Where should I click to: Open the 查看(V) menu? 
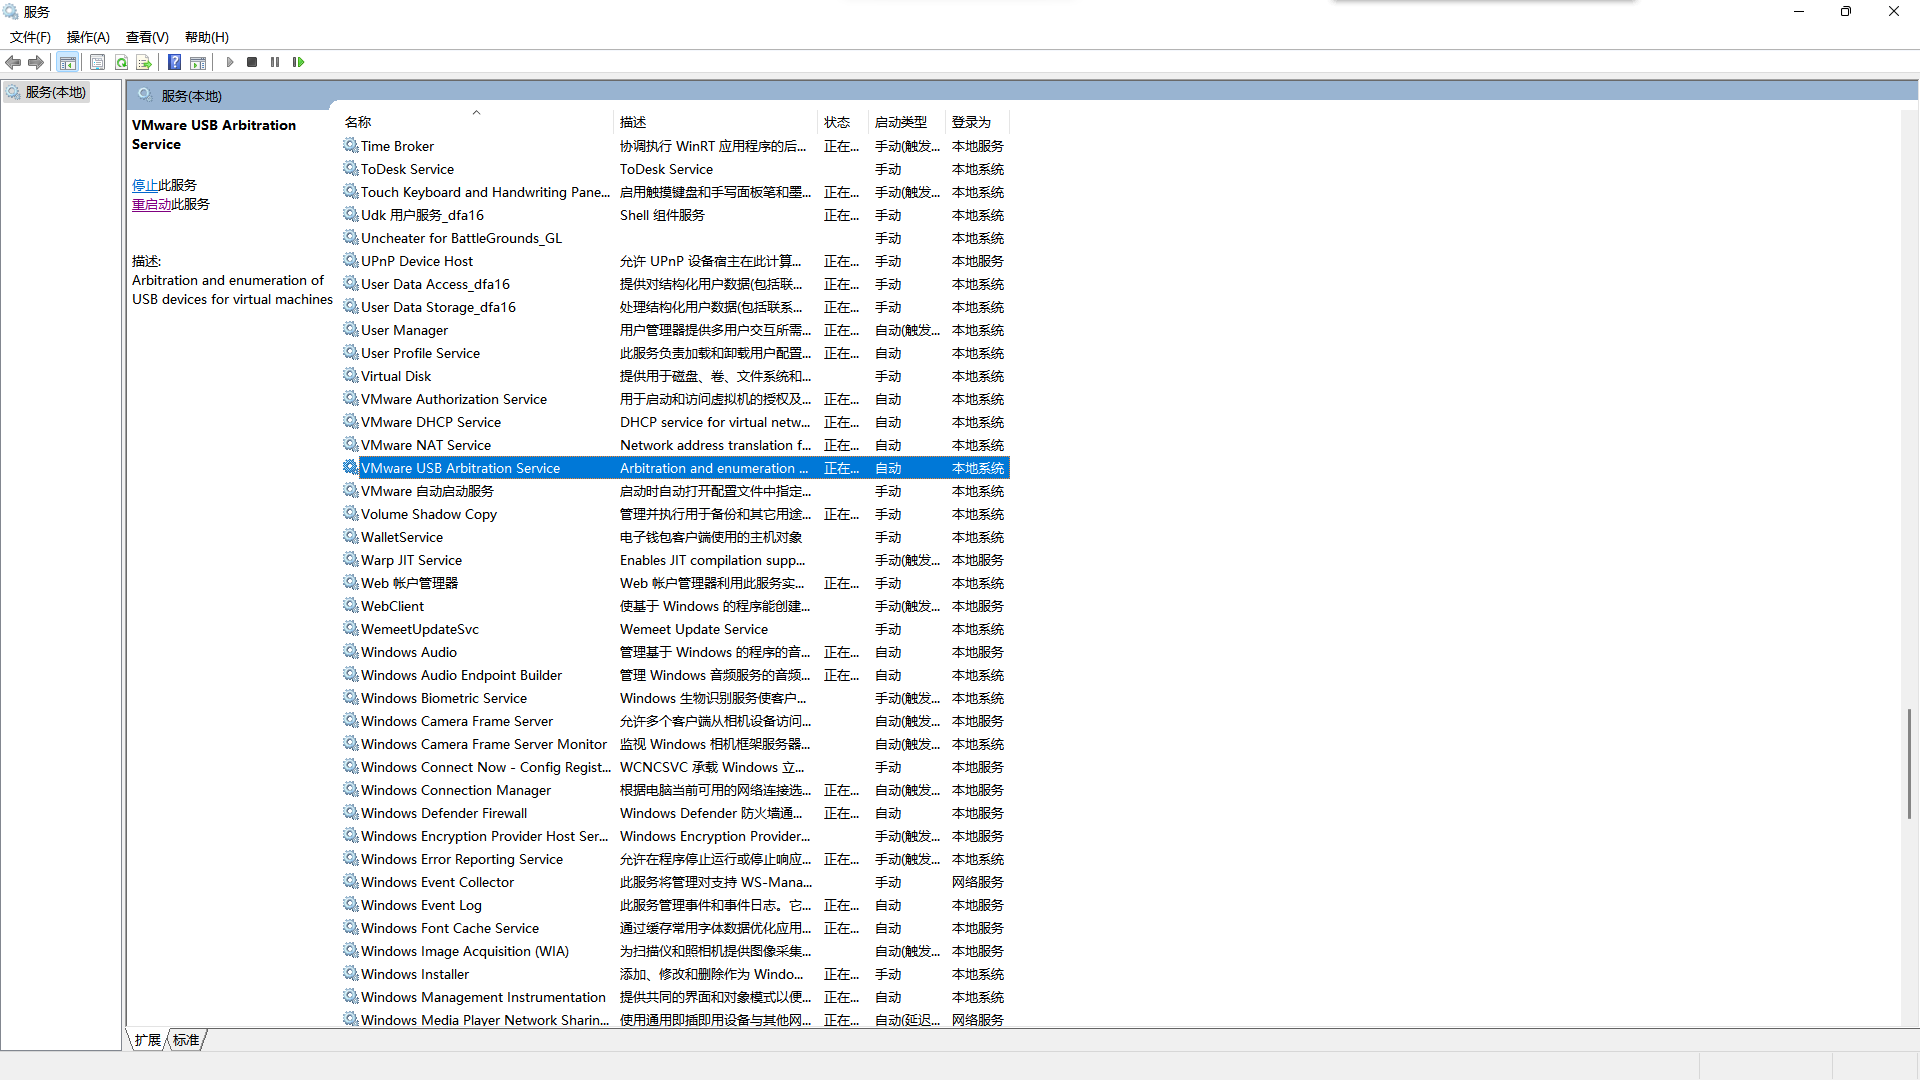point(147,37)
